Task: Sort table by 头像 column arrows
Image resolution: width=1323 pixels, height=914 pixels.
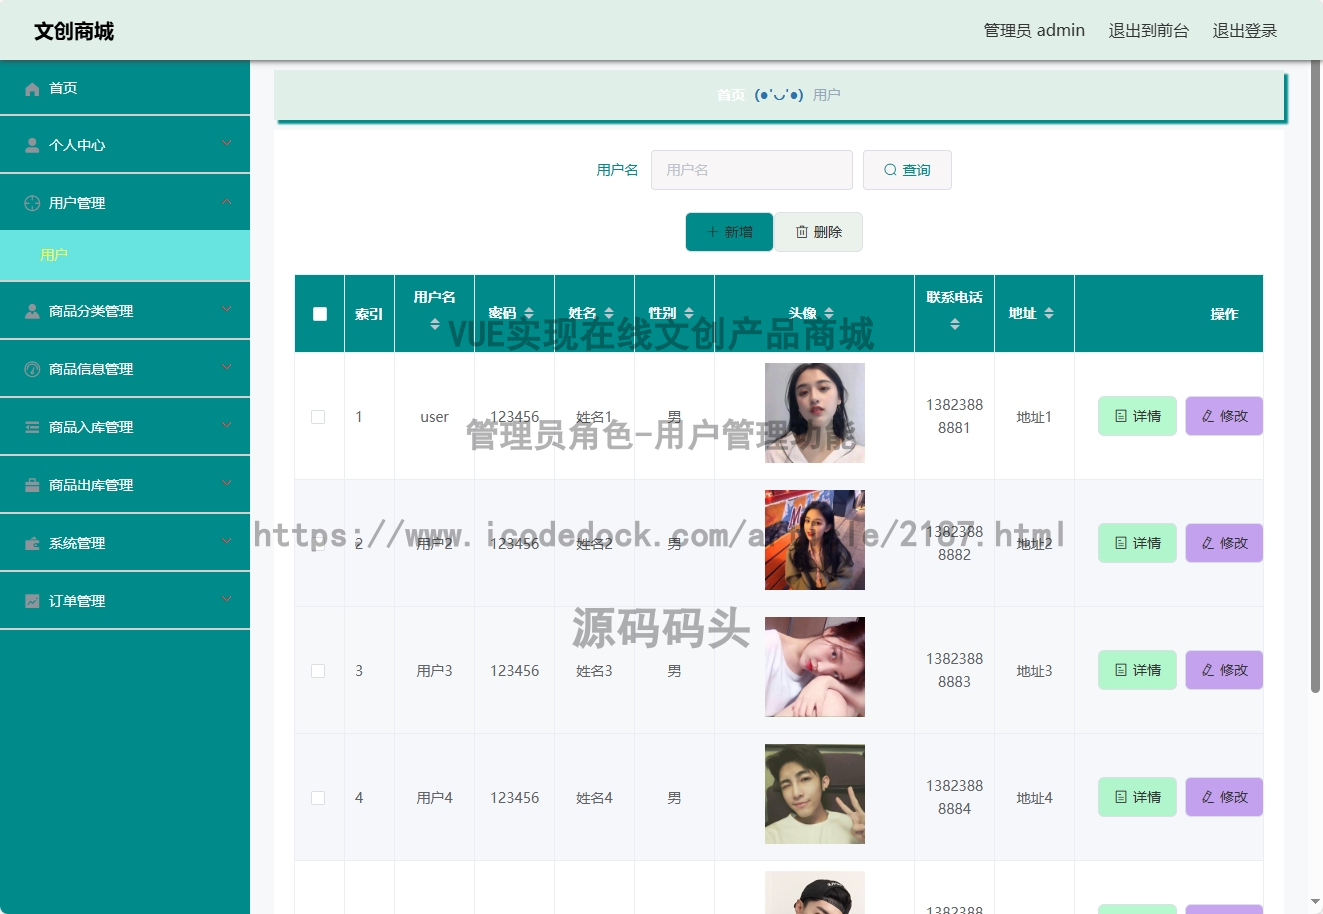Action: tap(829, 313)
